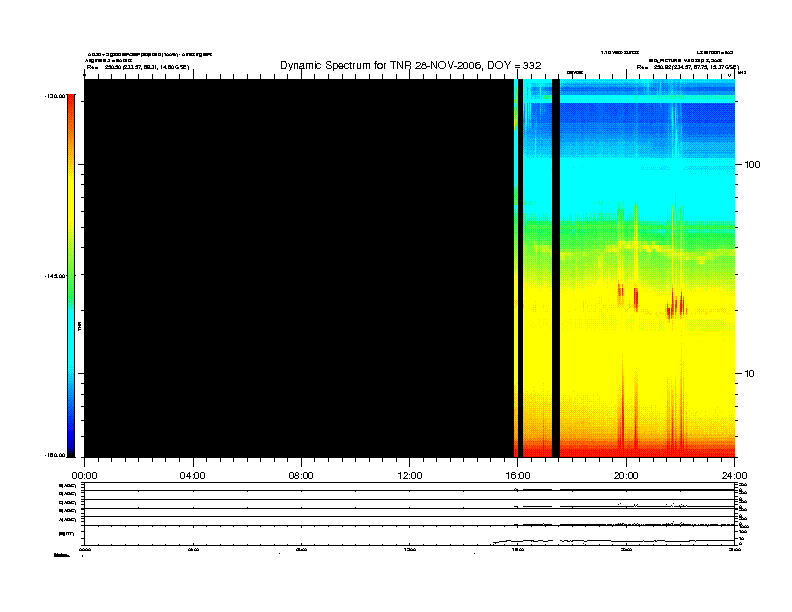Image resolution: width=792 pixels, height=612 pixels.
Task: Click the 16:00 time axis label
Action: click(x=518, y=476)
